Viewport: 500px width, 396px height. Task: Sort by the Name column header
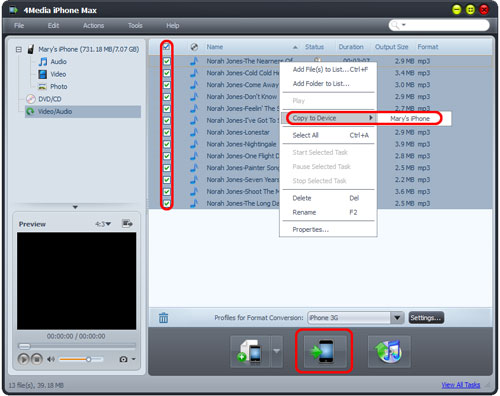click(215, 47)
